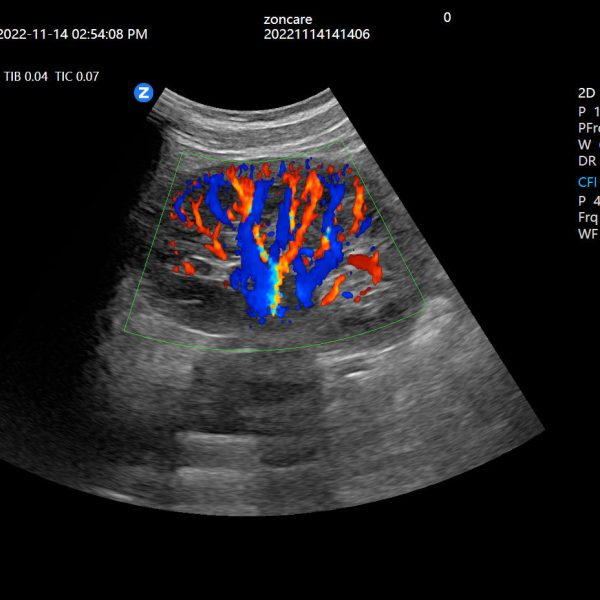Click the P parameter under 2D
600x600 pixels.
586,111
